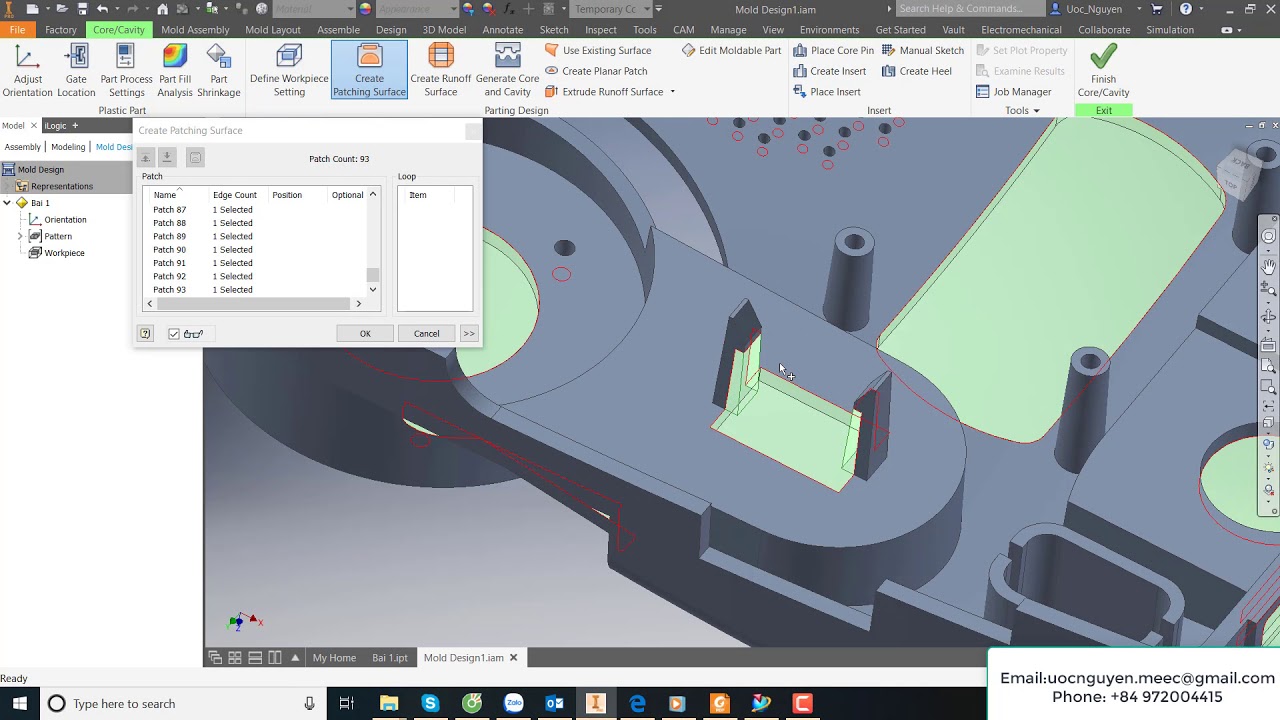Toggle the preview glasses checkbox

coord(174,334)
